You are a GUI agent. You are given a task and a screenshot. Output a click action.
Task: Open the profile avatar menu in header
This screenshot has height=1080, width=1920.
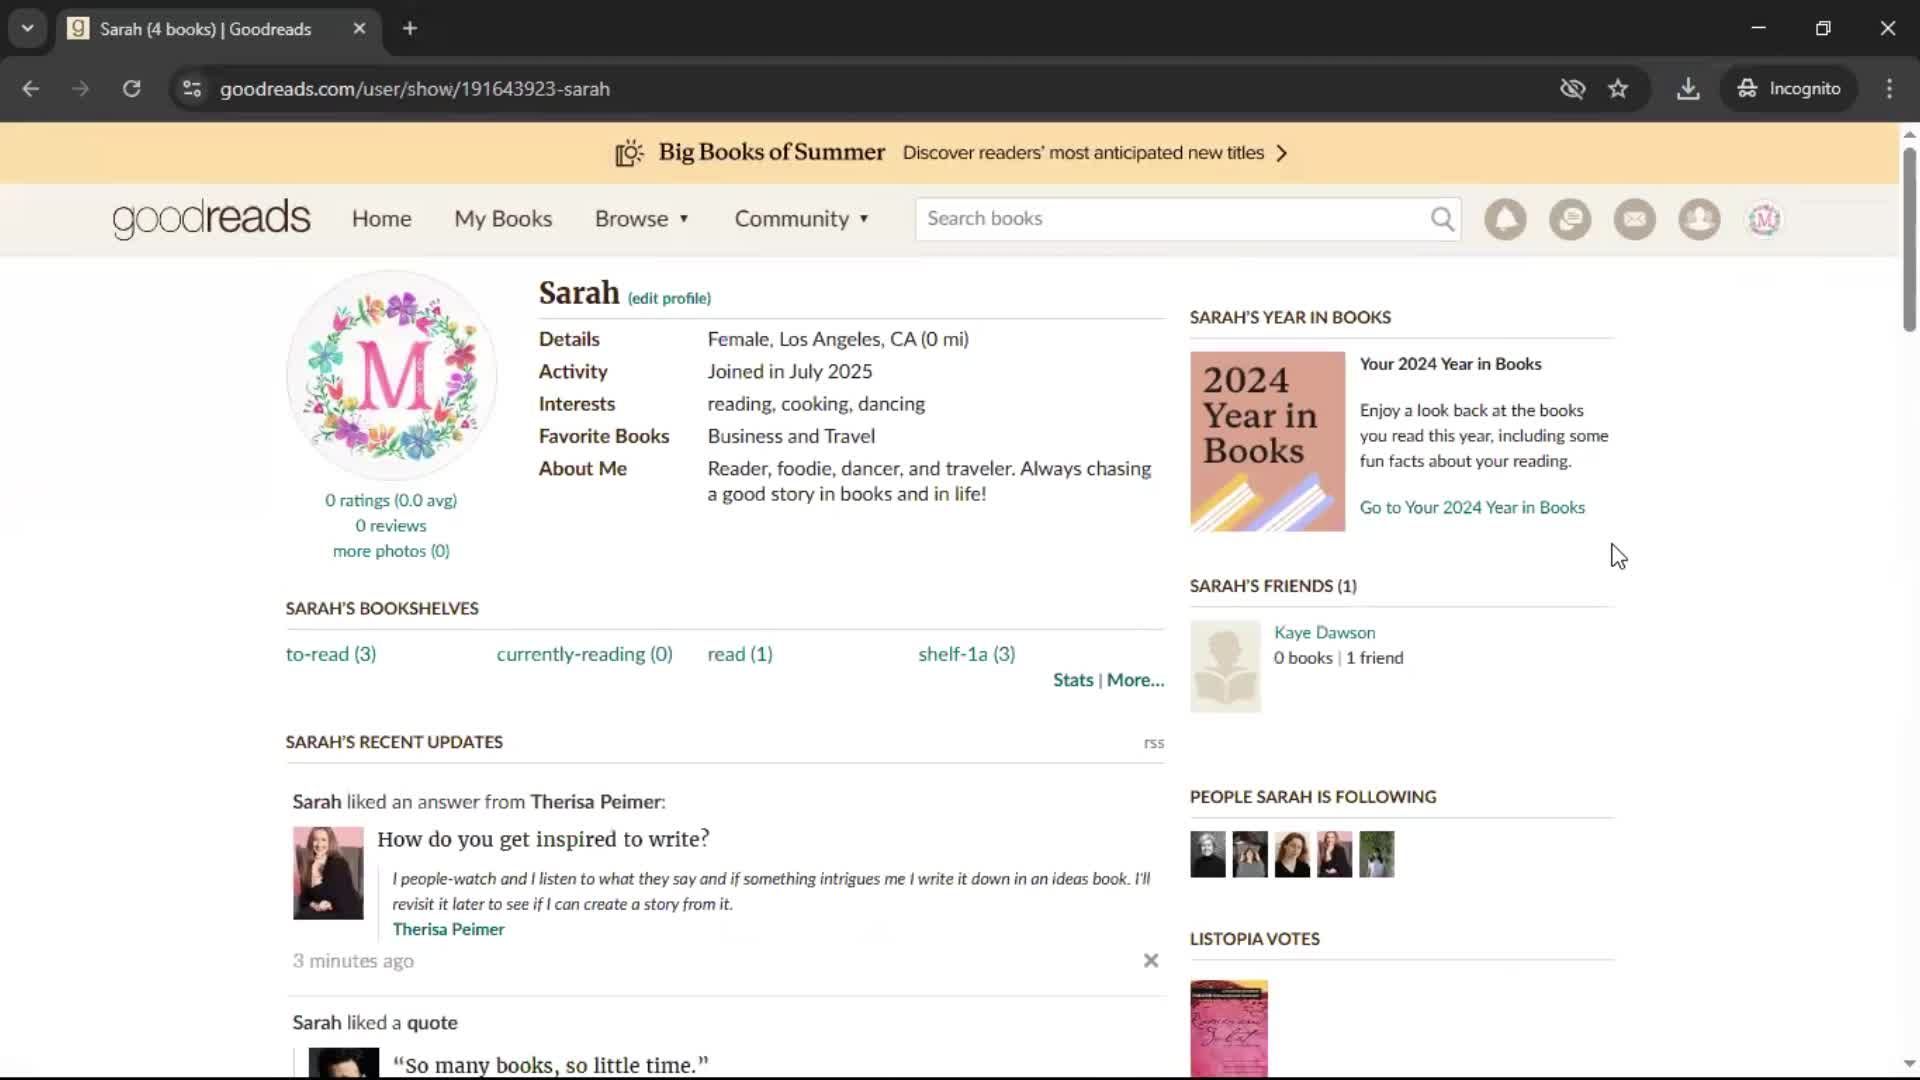coord(1764,219)
